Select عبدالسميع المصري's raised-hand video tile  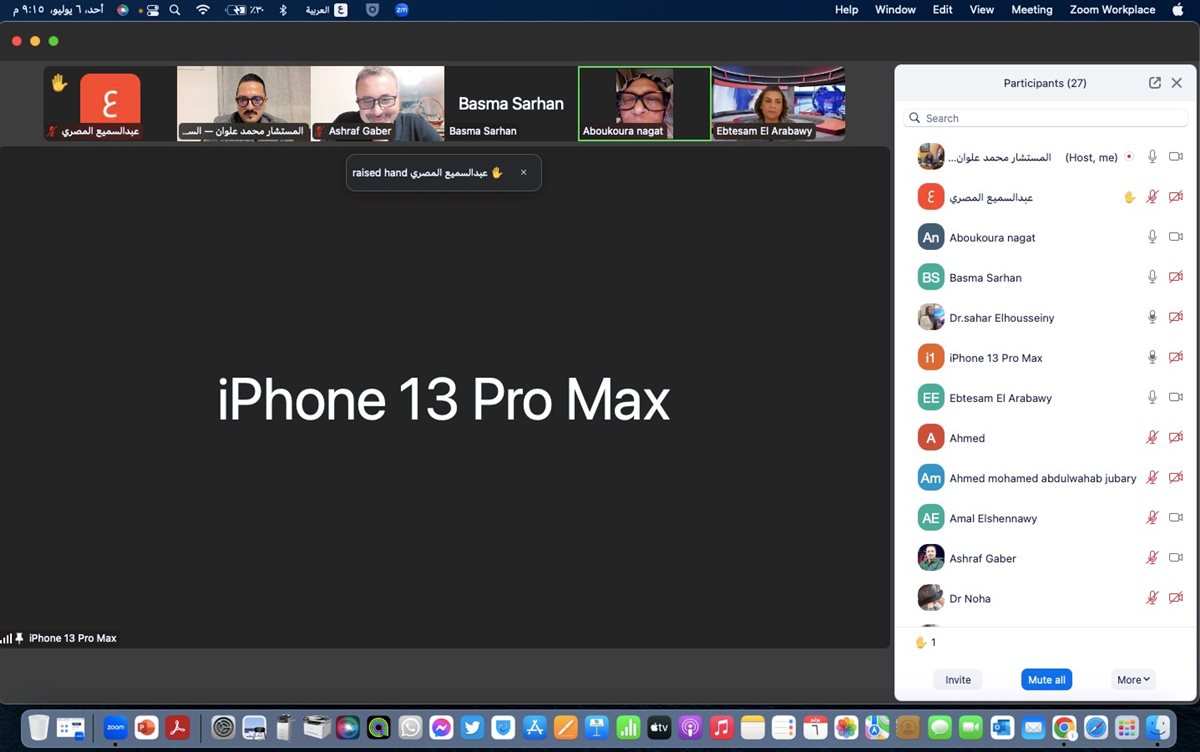[110, 103]
